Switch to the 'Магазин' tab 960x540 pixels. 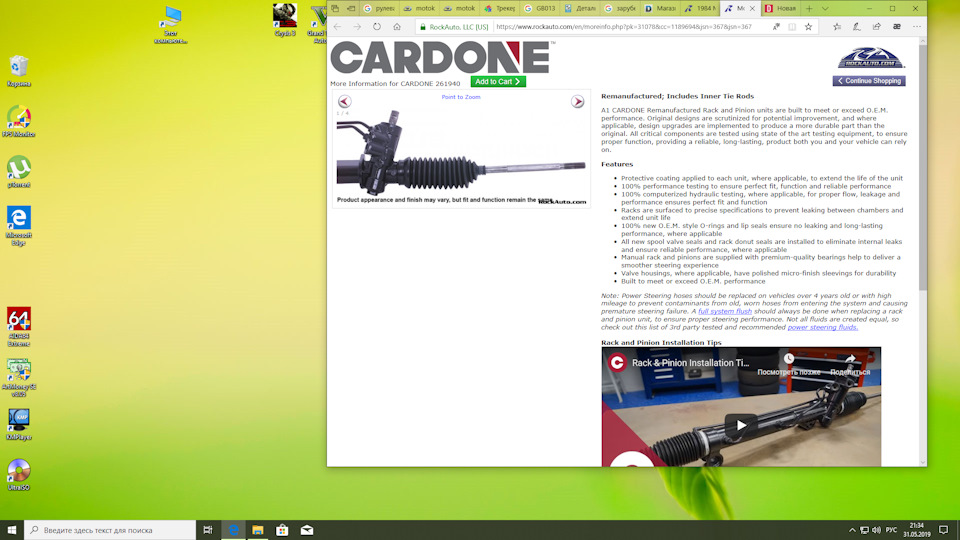pyautogui.click(x=661, y=9)
